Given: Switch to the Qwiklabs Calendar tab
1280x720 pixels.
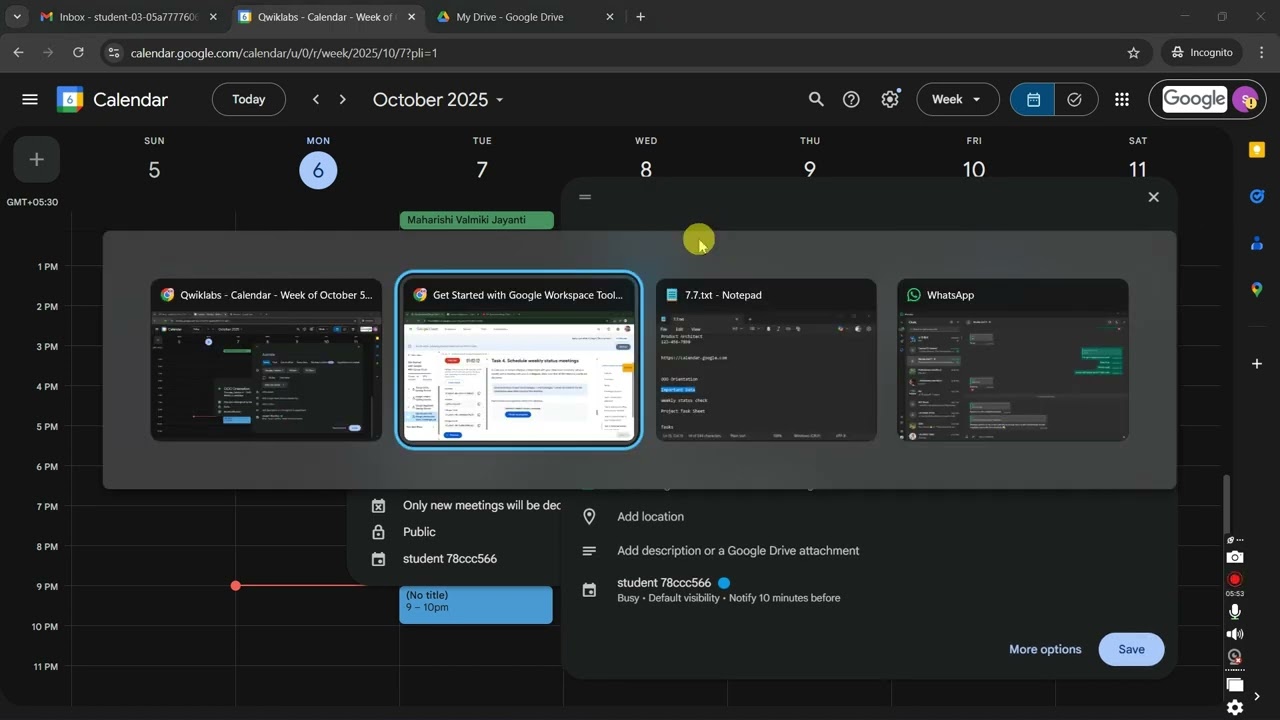Looking at the screenshot, I should 326,16.
